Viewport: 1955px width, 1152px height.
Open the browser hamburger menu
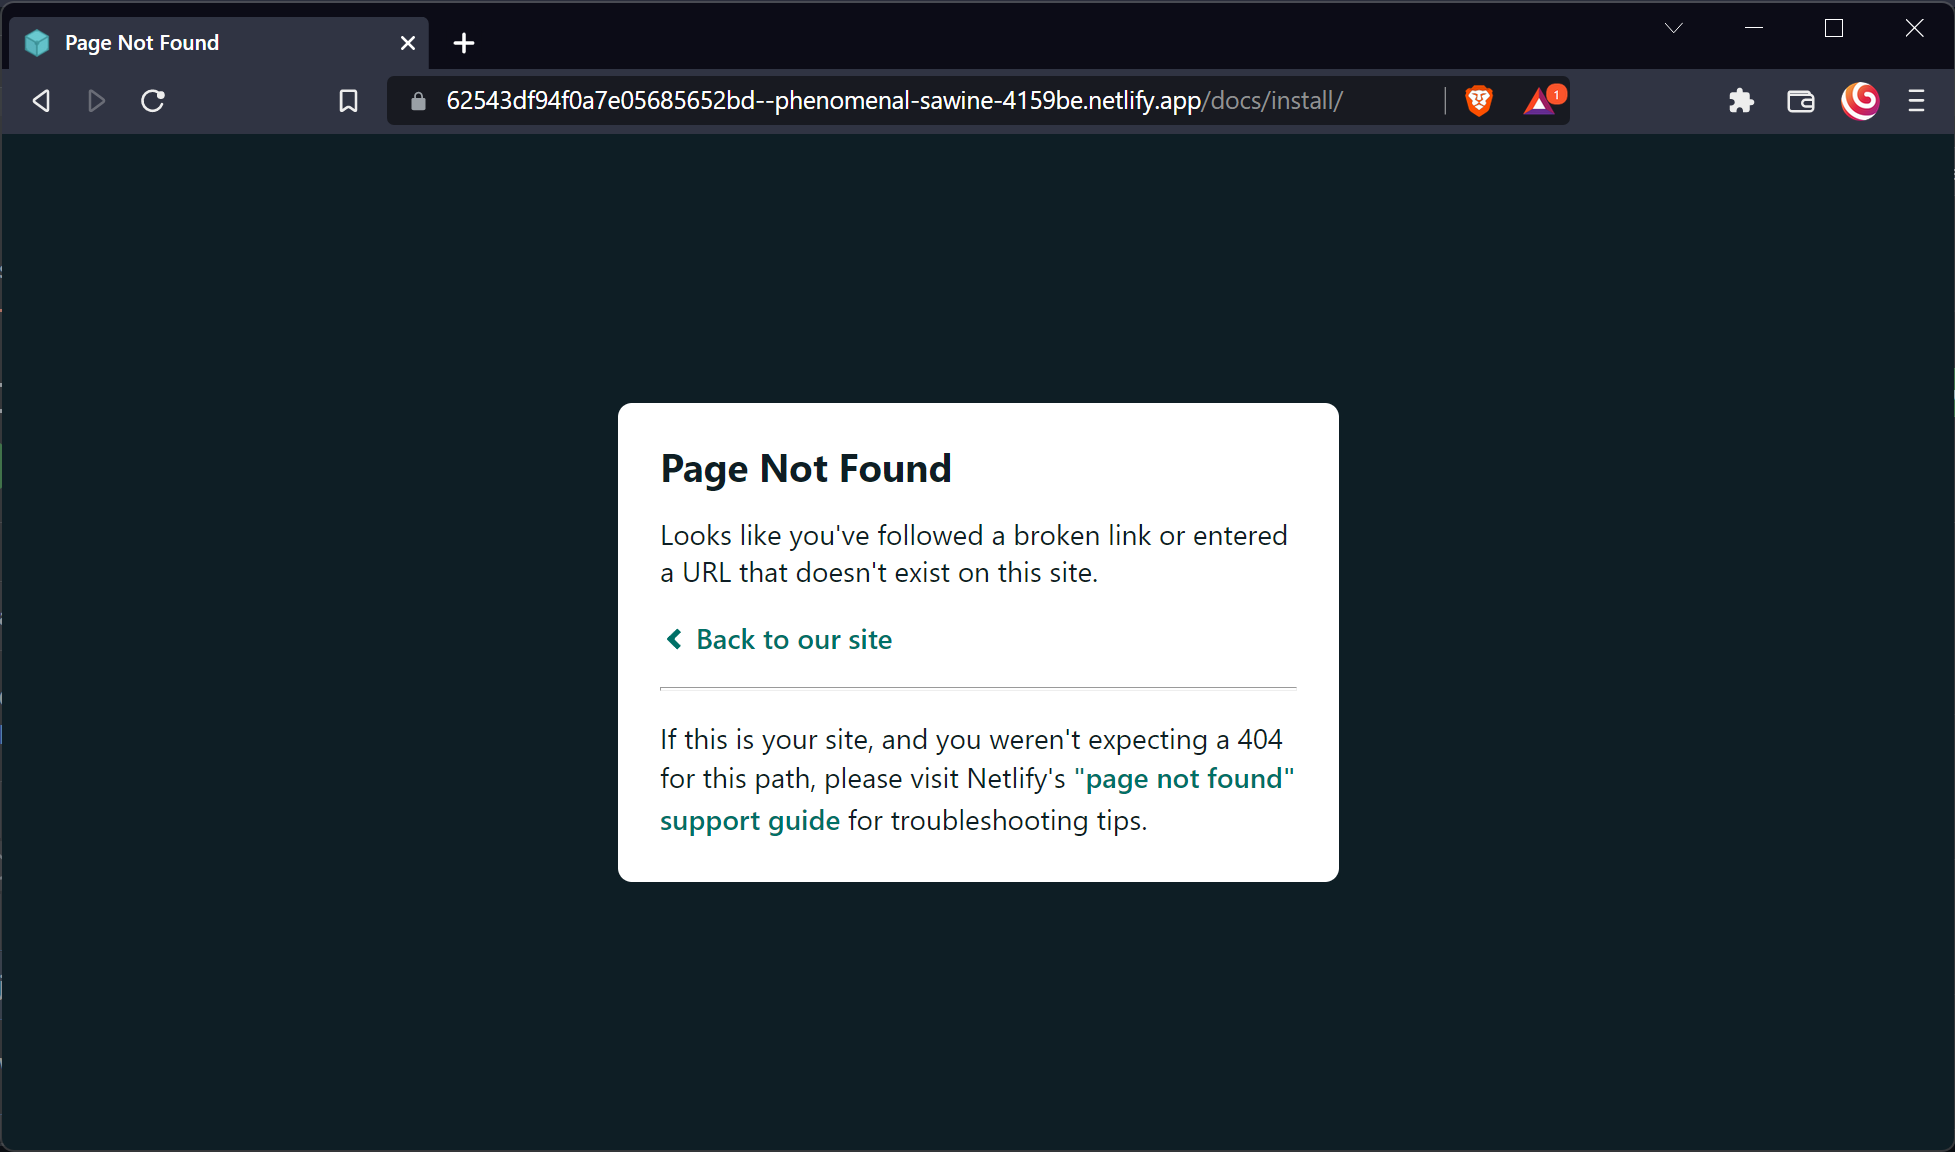click(1916, 101)
